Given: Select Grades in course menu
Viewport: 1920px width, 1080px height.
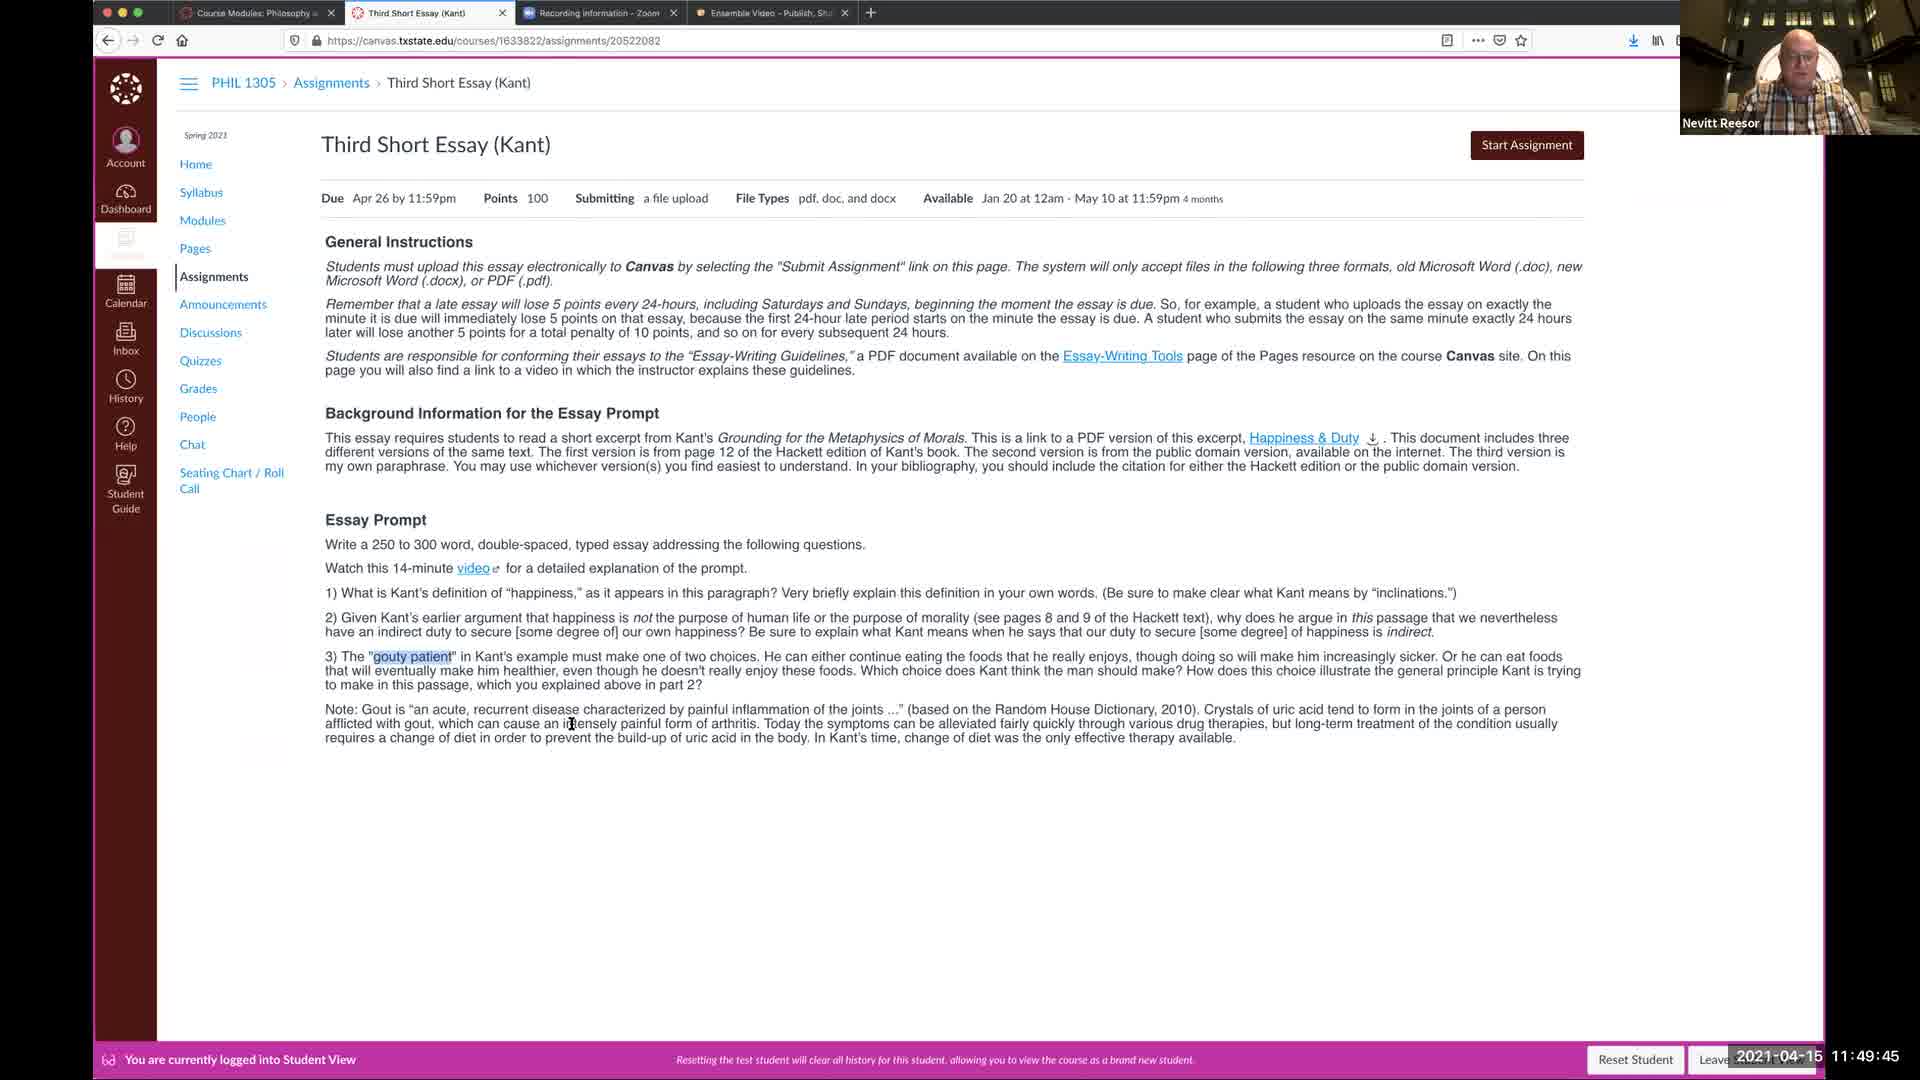Looking at the screenshot, I should point(198,388).
